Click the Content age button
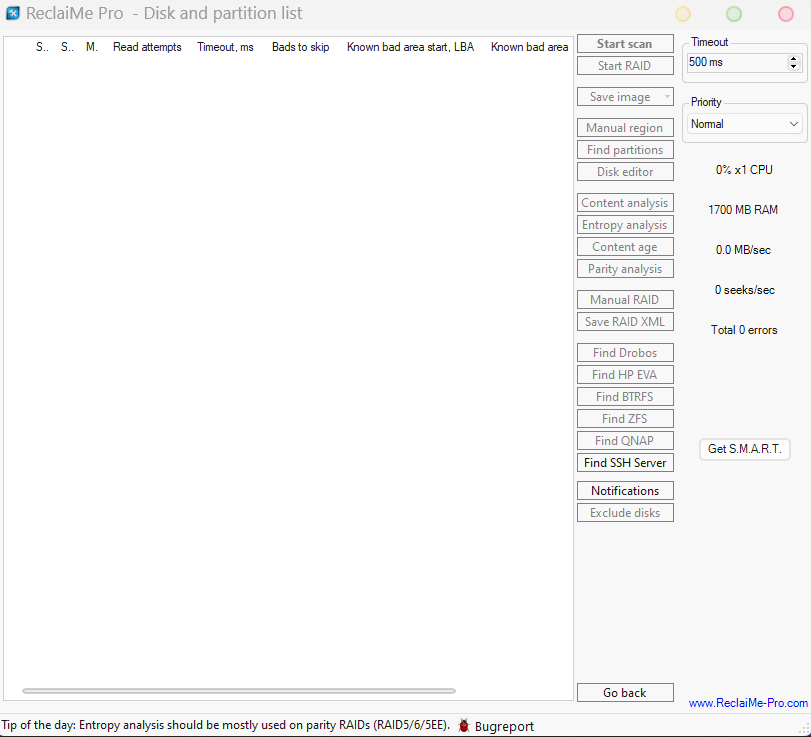811x737 pixels. (x=625, y=247)
